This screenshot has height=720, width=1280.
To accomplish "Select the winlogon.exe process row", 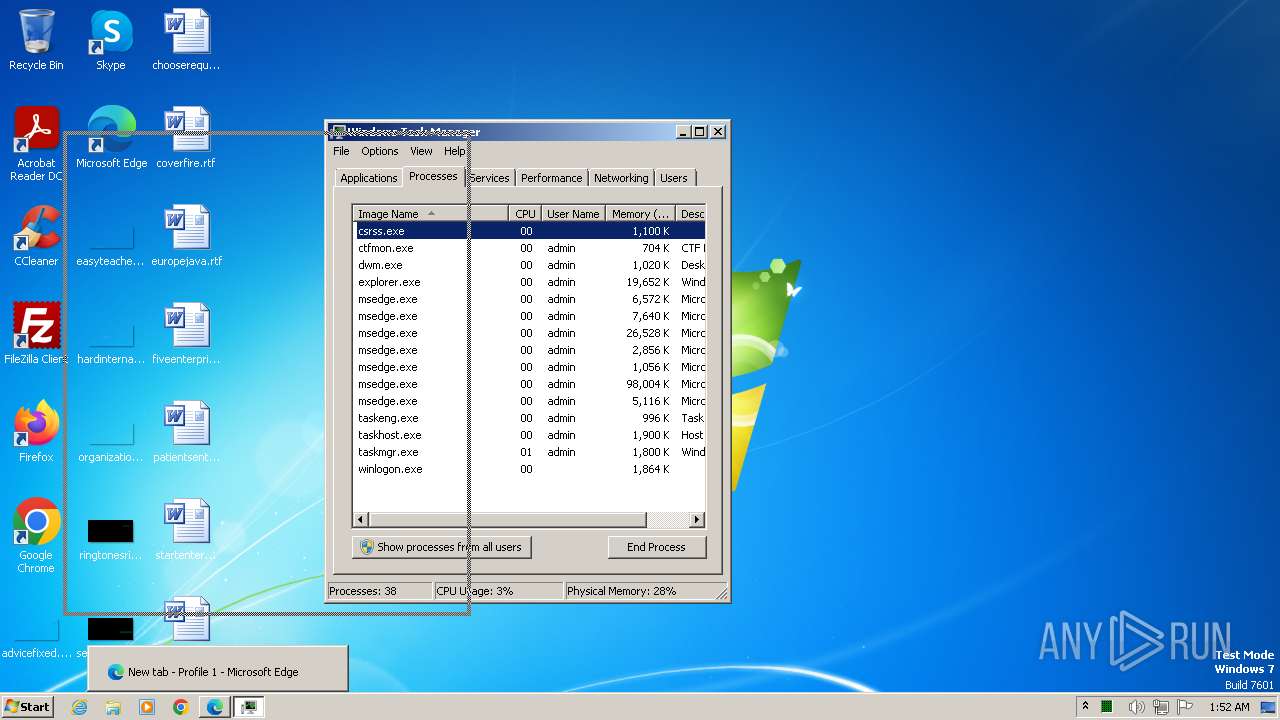I will 529,469.
